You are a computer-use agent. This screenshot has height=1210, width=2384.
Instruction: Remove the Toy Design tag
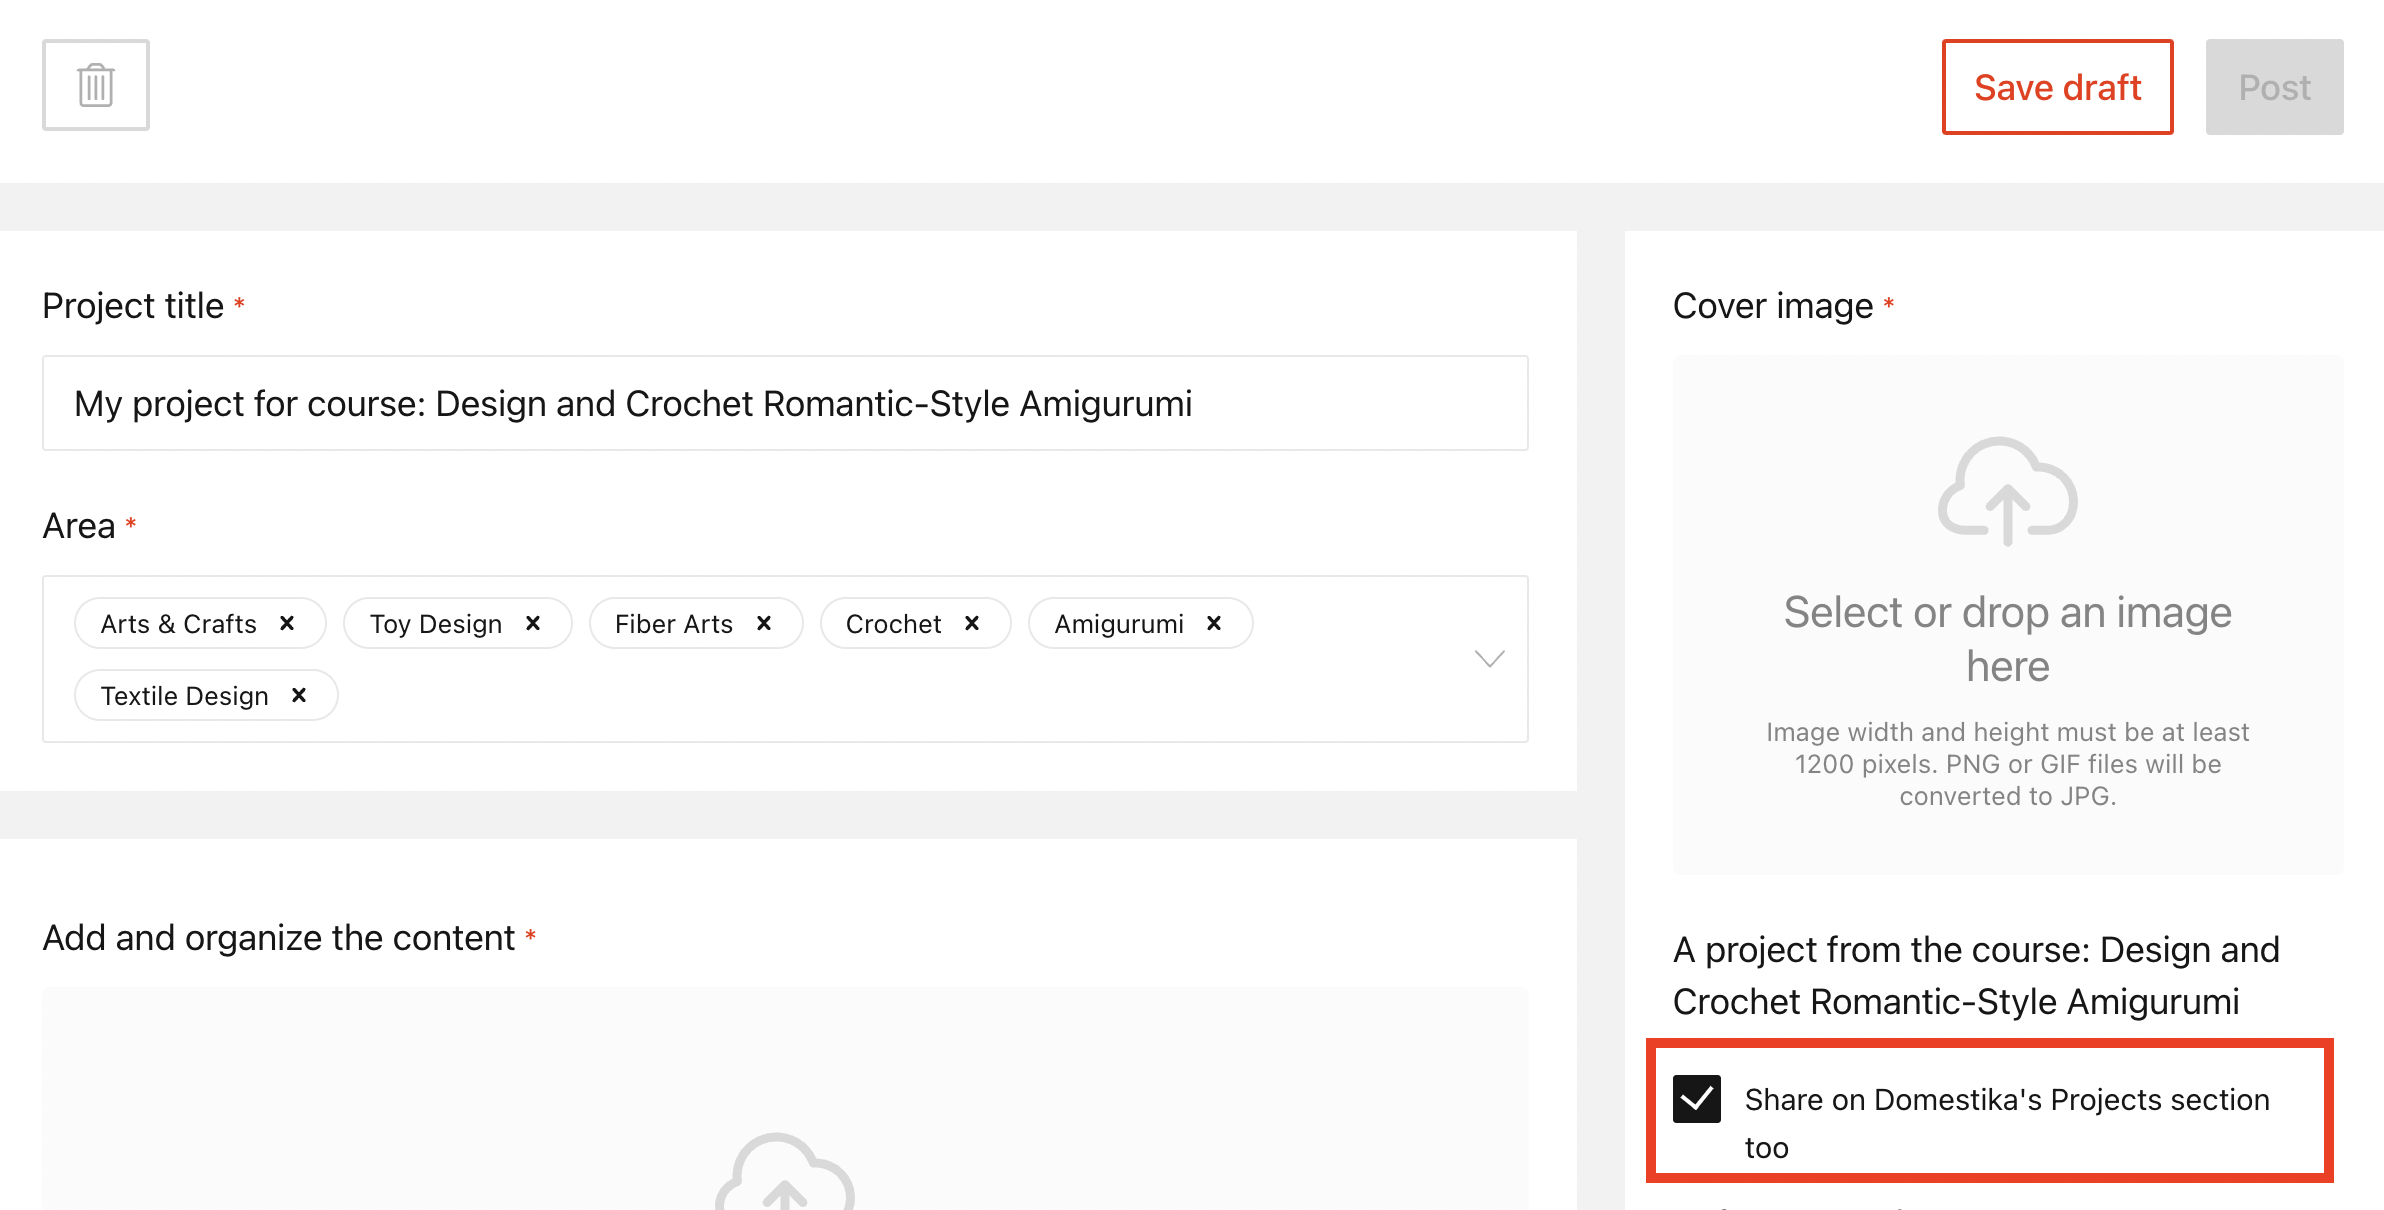[533, 623]
